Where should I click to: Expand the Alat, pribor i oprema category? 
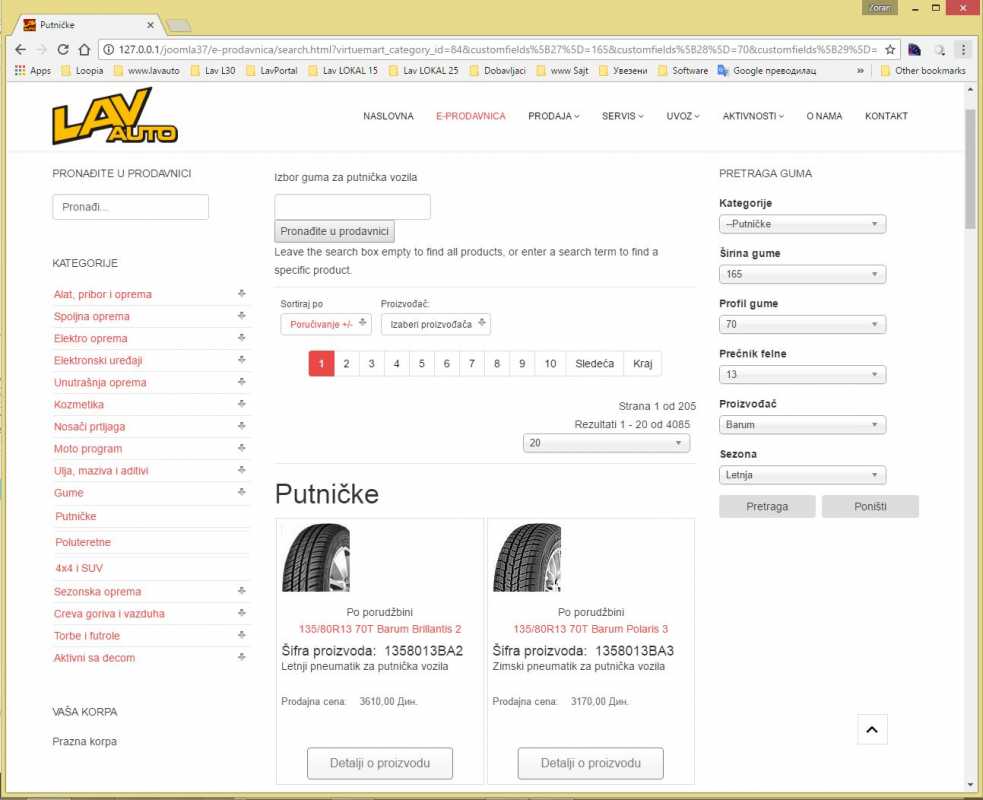[241, 293]
